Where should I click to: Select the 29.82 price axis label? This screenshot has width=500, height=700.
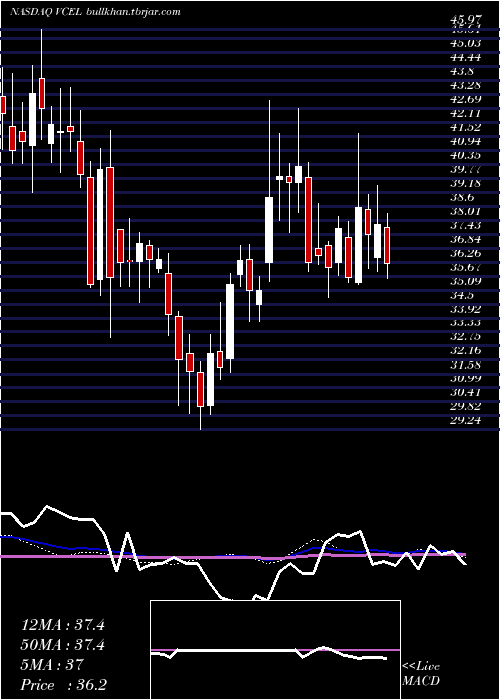coord(466,407)
